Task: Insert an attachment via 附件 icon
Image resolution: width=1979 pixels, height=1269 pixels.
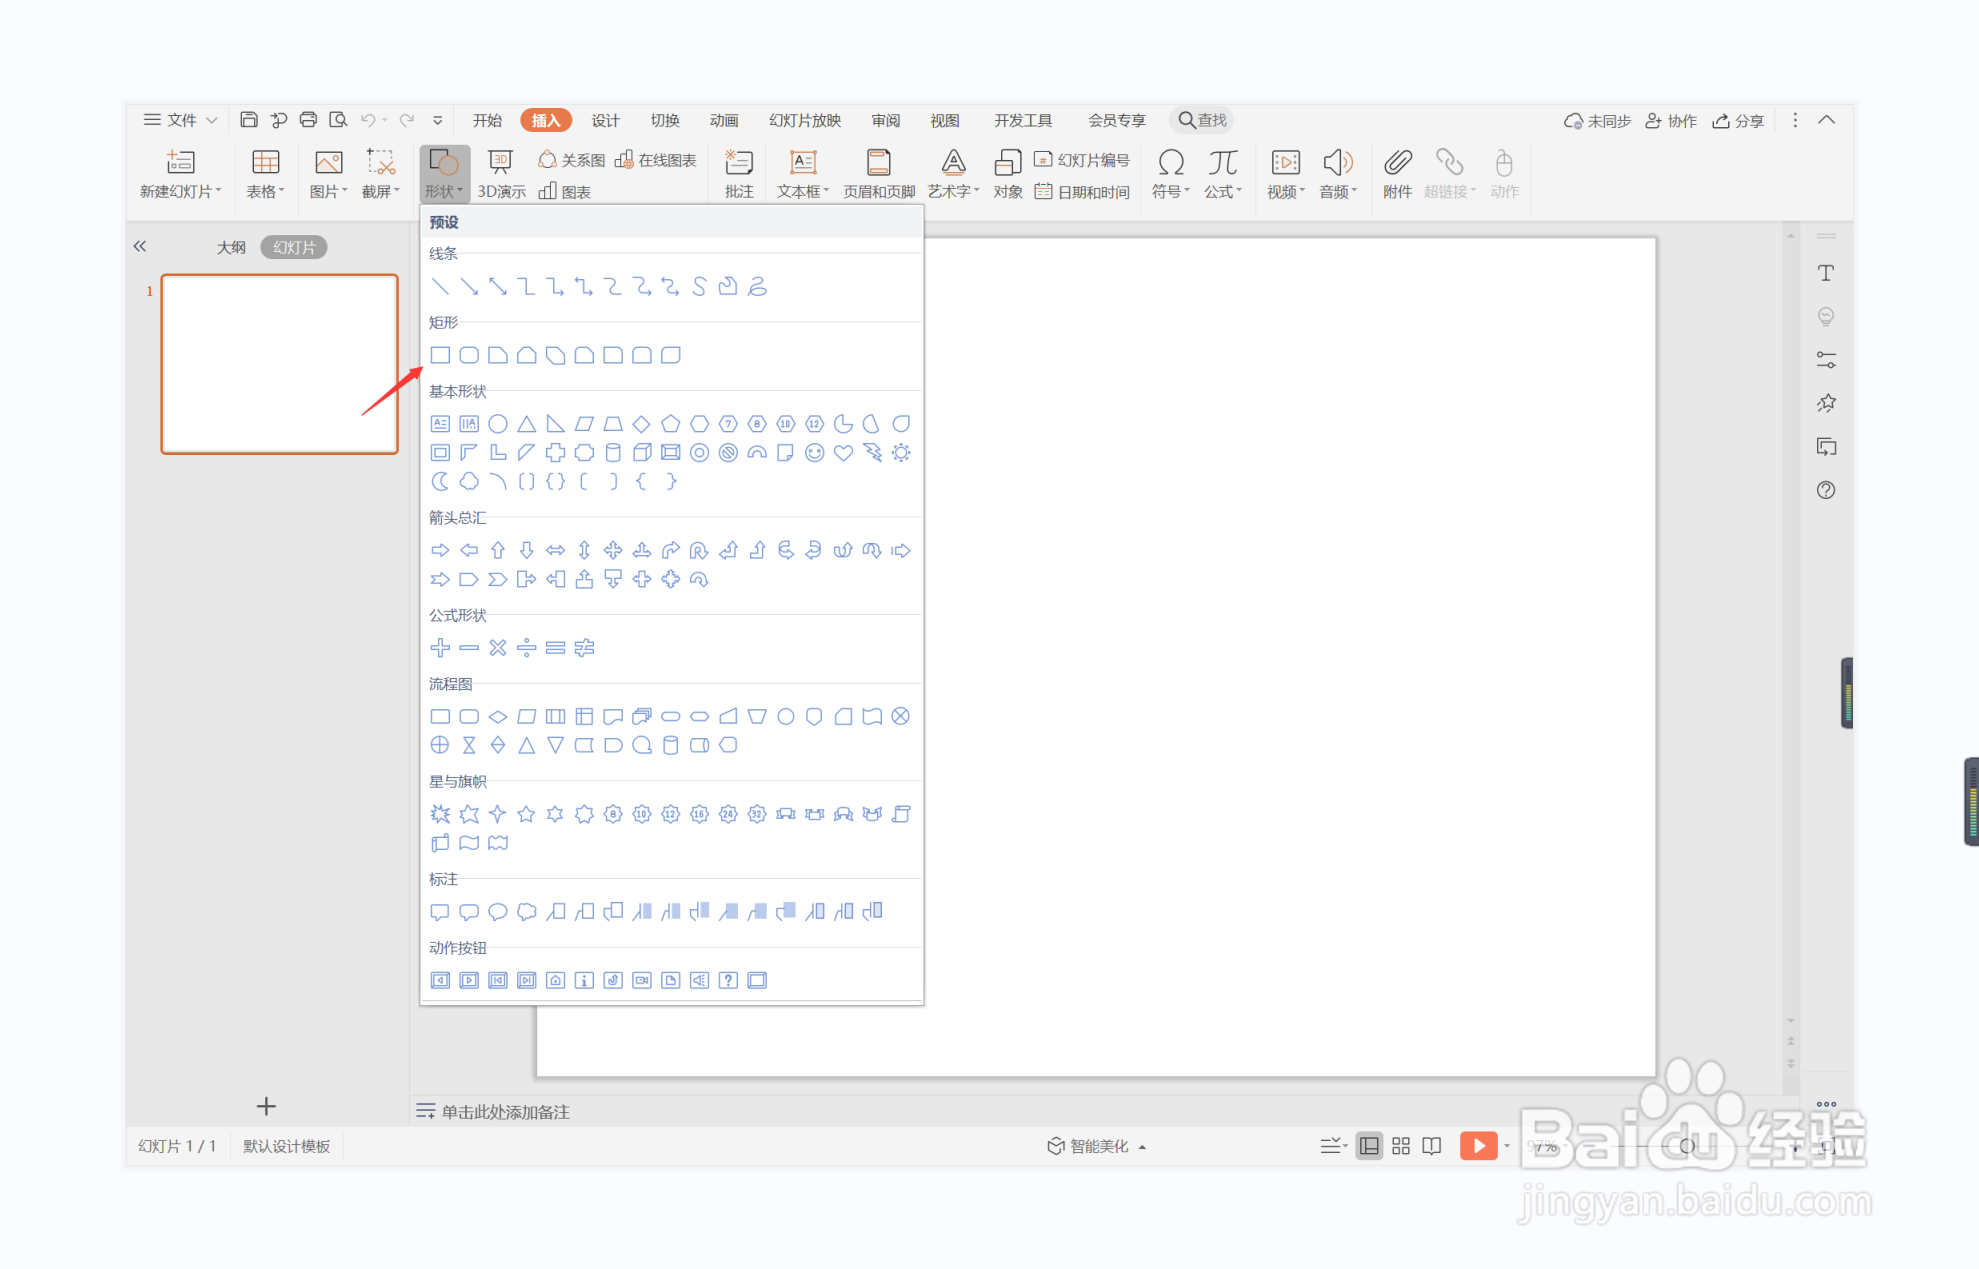Action: tap(1397, 163)
